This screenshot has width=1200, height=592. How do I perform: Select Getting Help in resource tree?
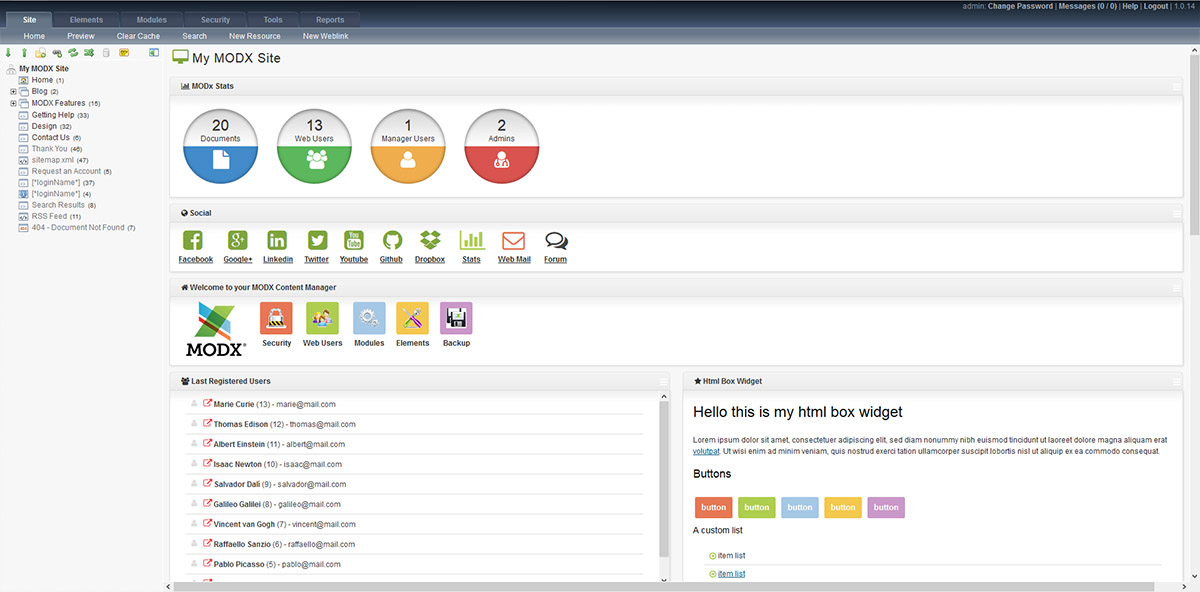53,115
